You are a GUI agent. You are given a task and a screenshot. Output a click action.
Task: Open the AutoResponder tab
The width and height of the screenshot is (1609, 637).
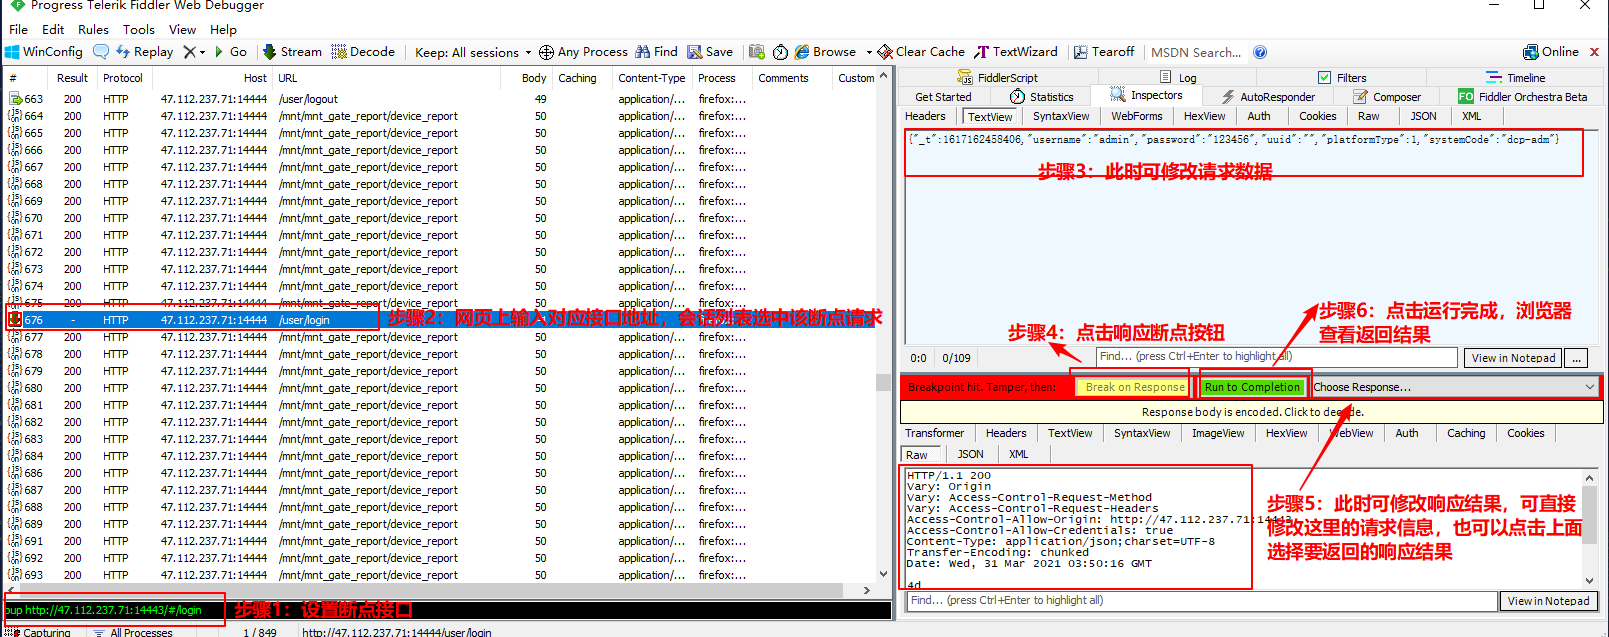(x=1268, y=97)
